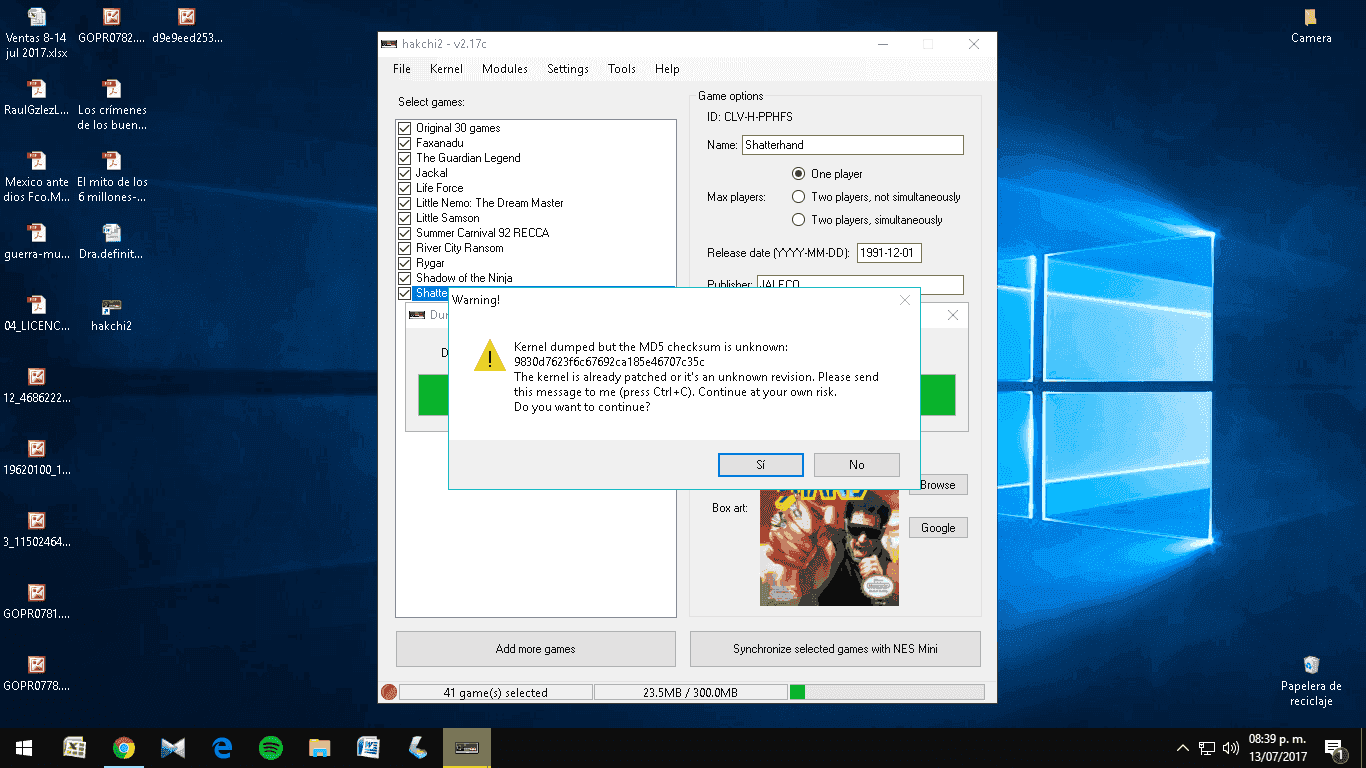Select the GOPR0778 desktop file icon
The width and height of the screenshot is (1366, 768).
[37, 673]
